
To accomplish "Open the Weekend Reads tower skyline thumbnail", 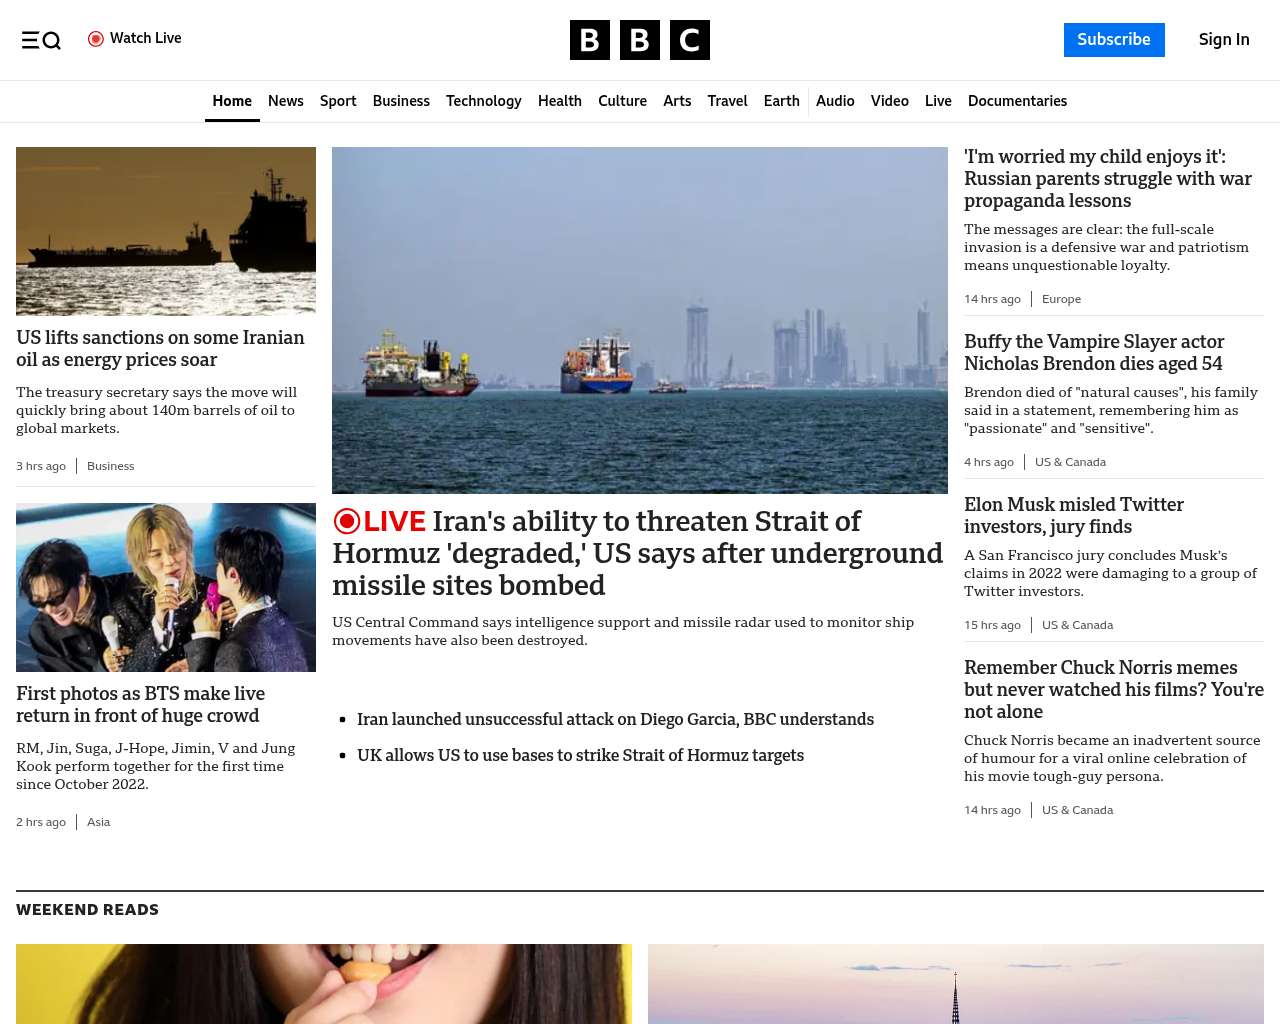I will tap(956, 984).
